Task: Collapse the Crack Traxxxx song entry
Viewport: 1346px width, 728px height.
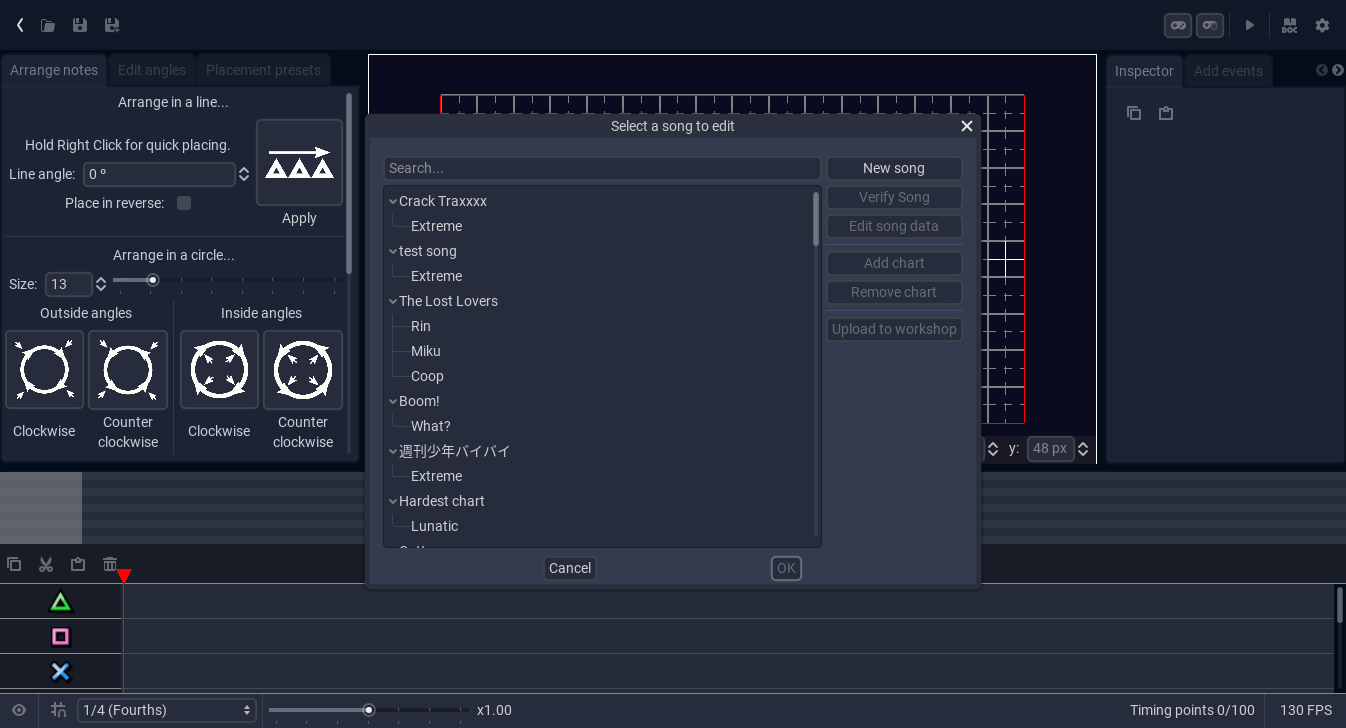Action: [x=393, y=201]
